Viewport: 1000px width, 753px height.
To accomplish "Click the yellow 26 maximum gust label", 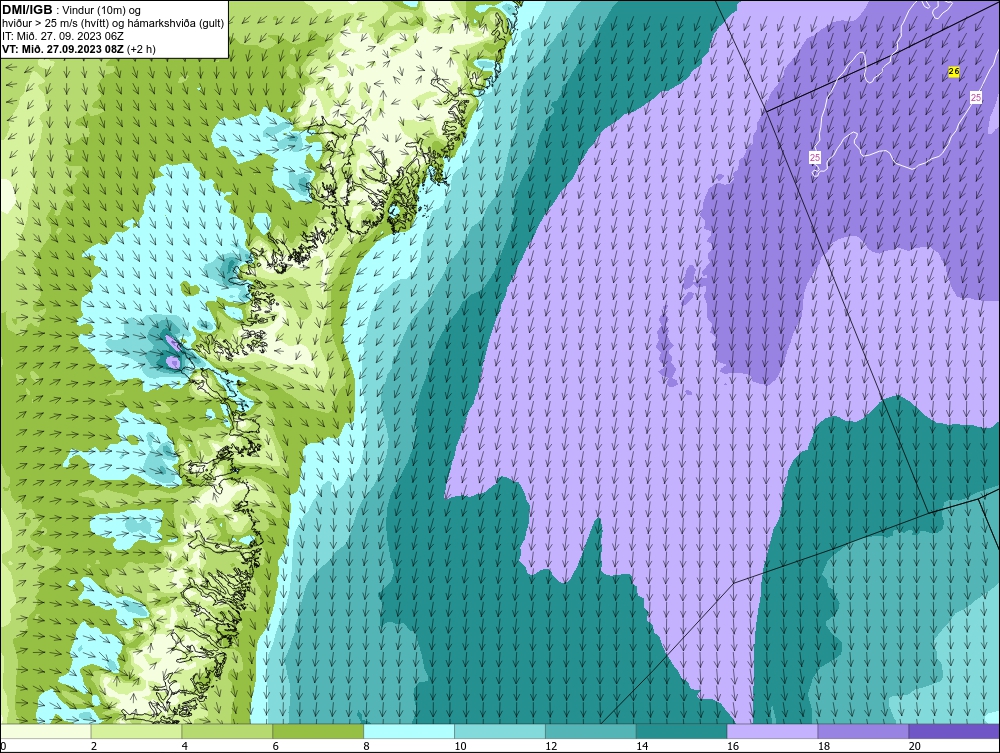I will point(953,72).
